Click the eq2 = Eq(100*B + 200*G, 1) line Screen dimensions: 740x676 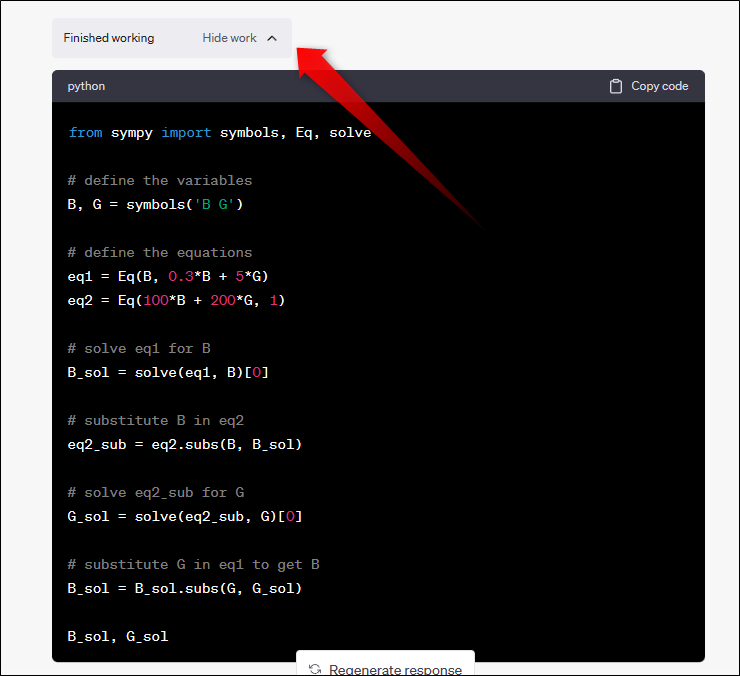[176, 300]
